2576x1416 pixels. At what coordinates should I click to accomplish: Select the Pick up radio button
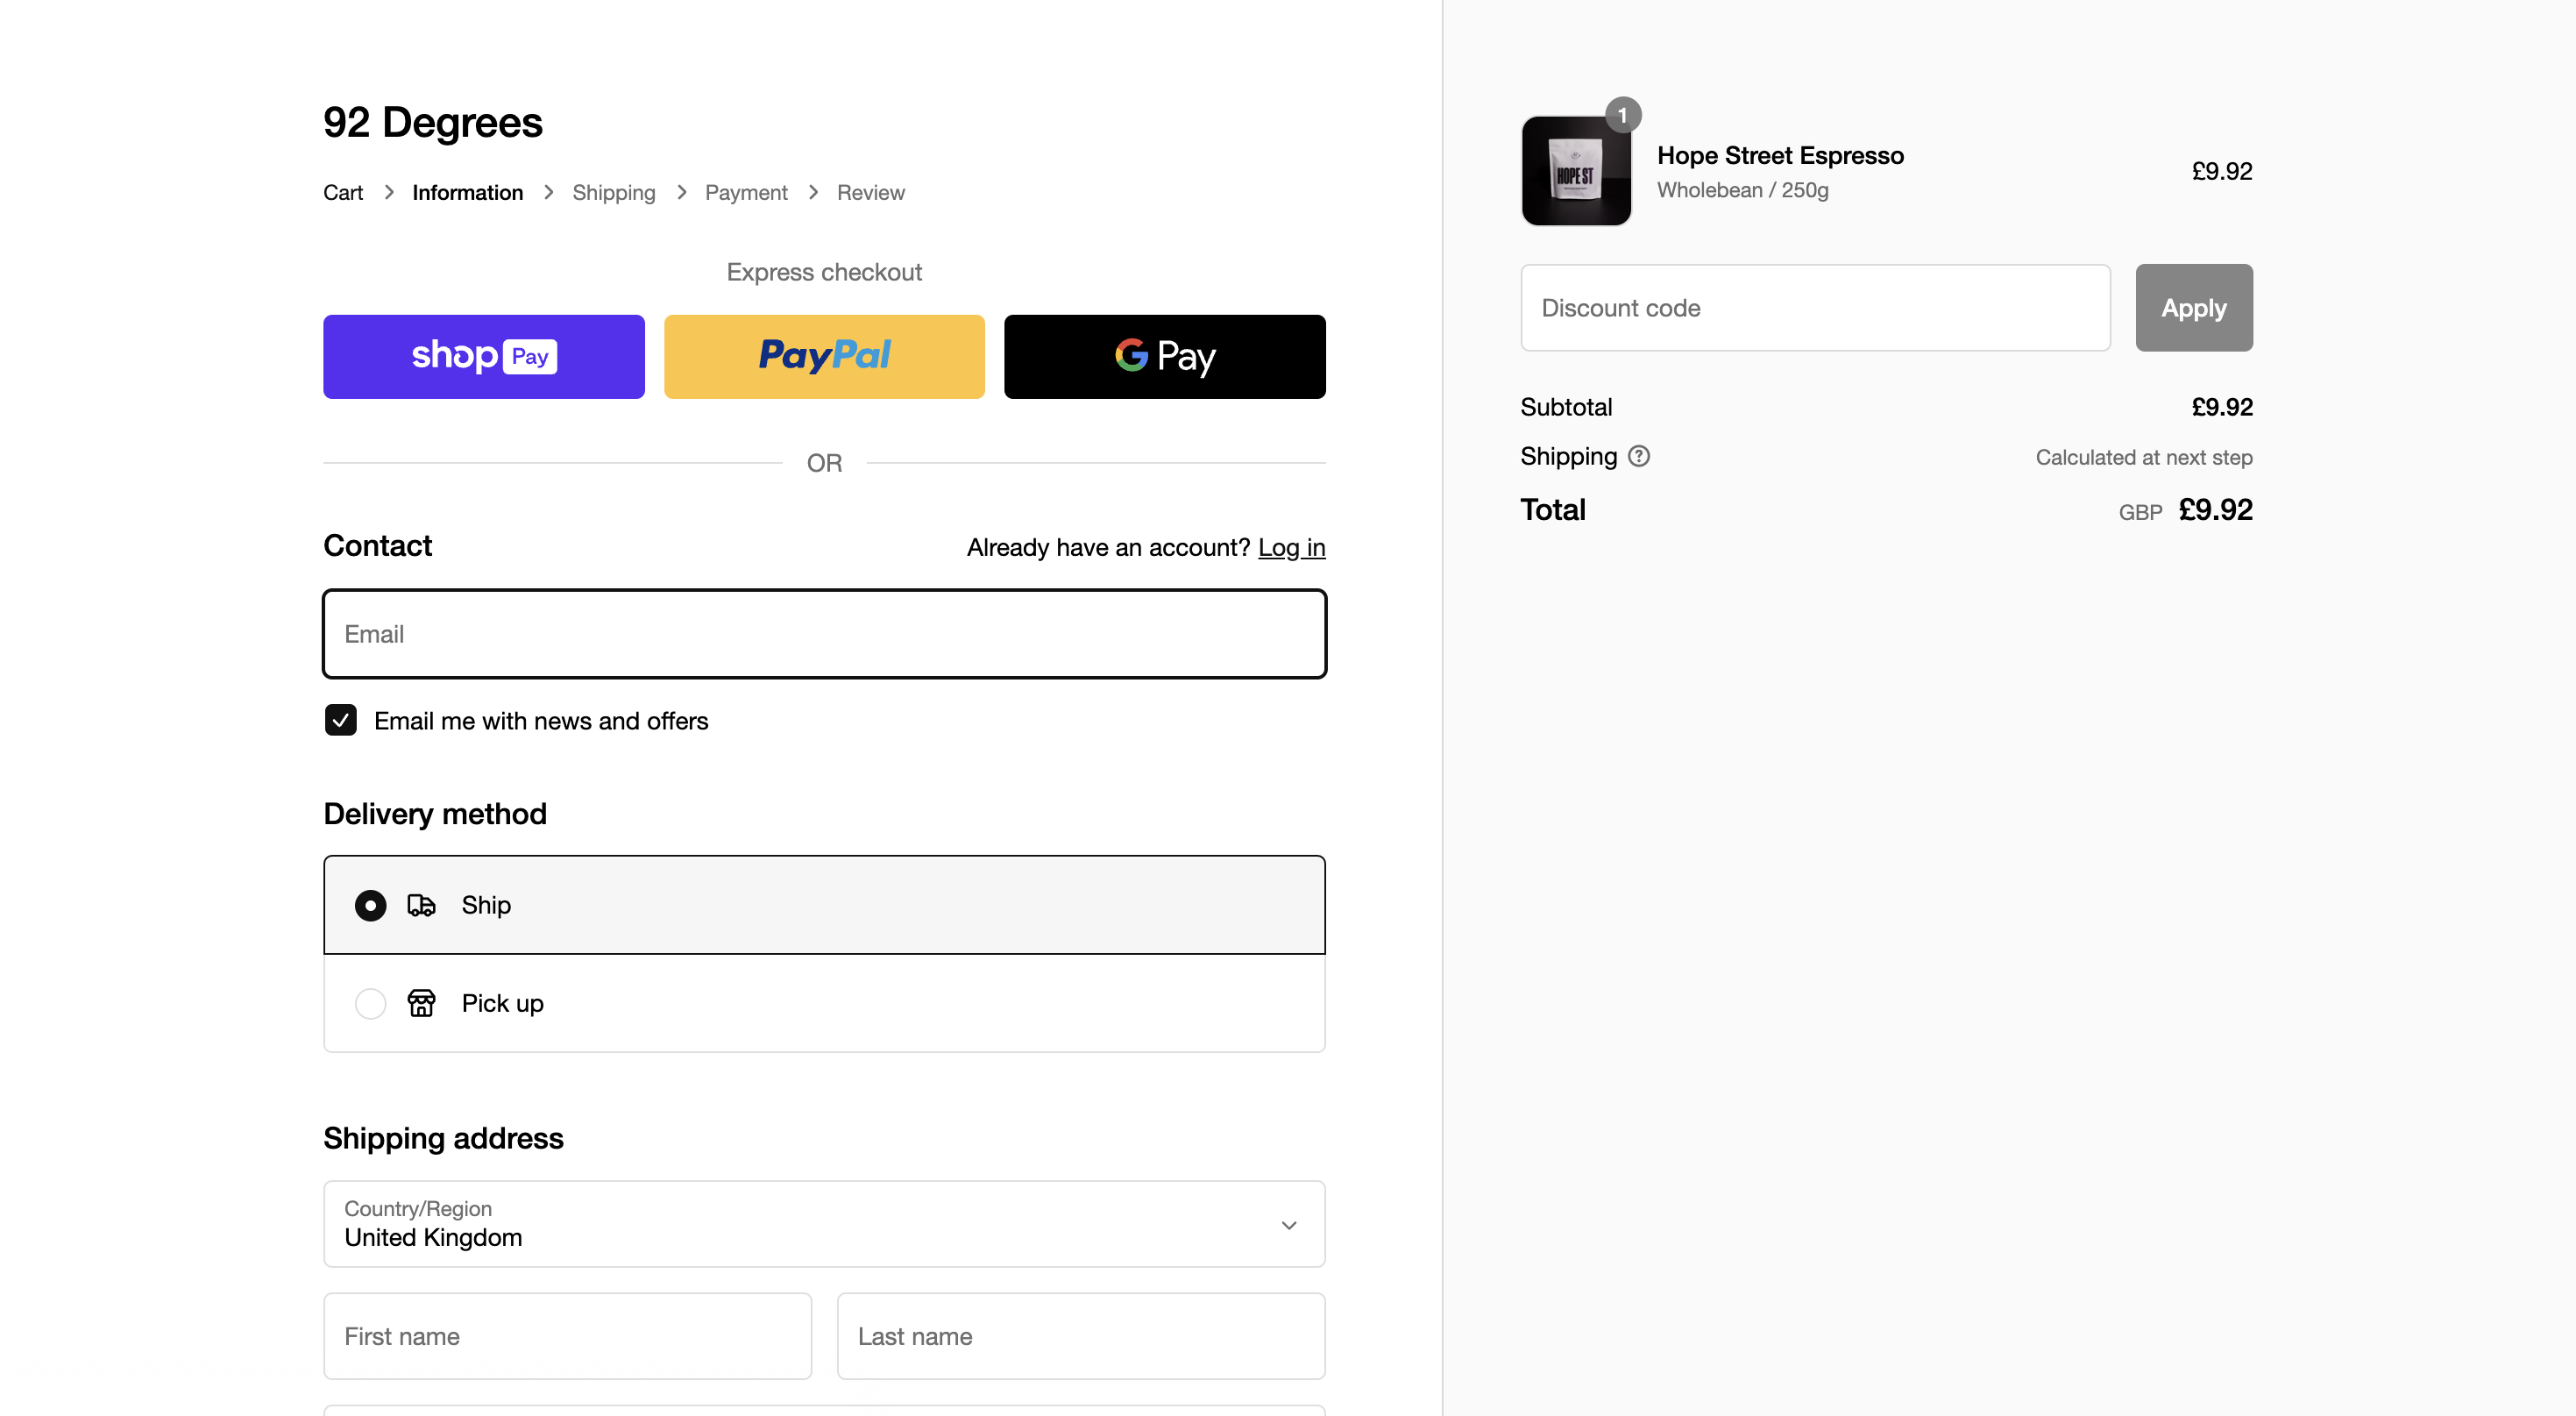pos(370,1003)
